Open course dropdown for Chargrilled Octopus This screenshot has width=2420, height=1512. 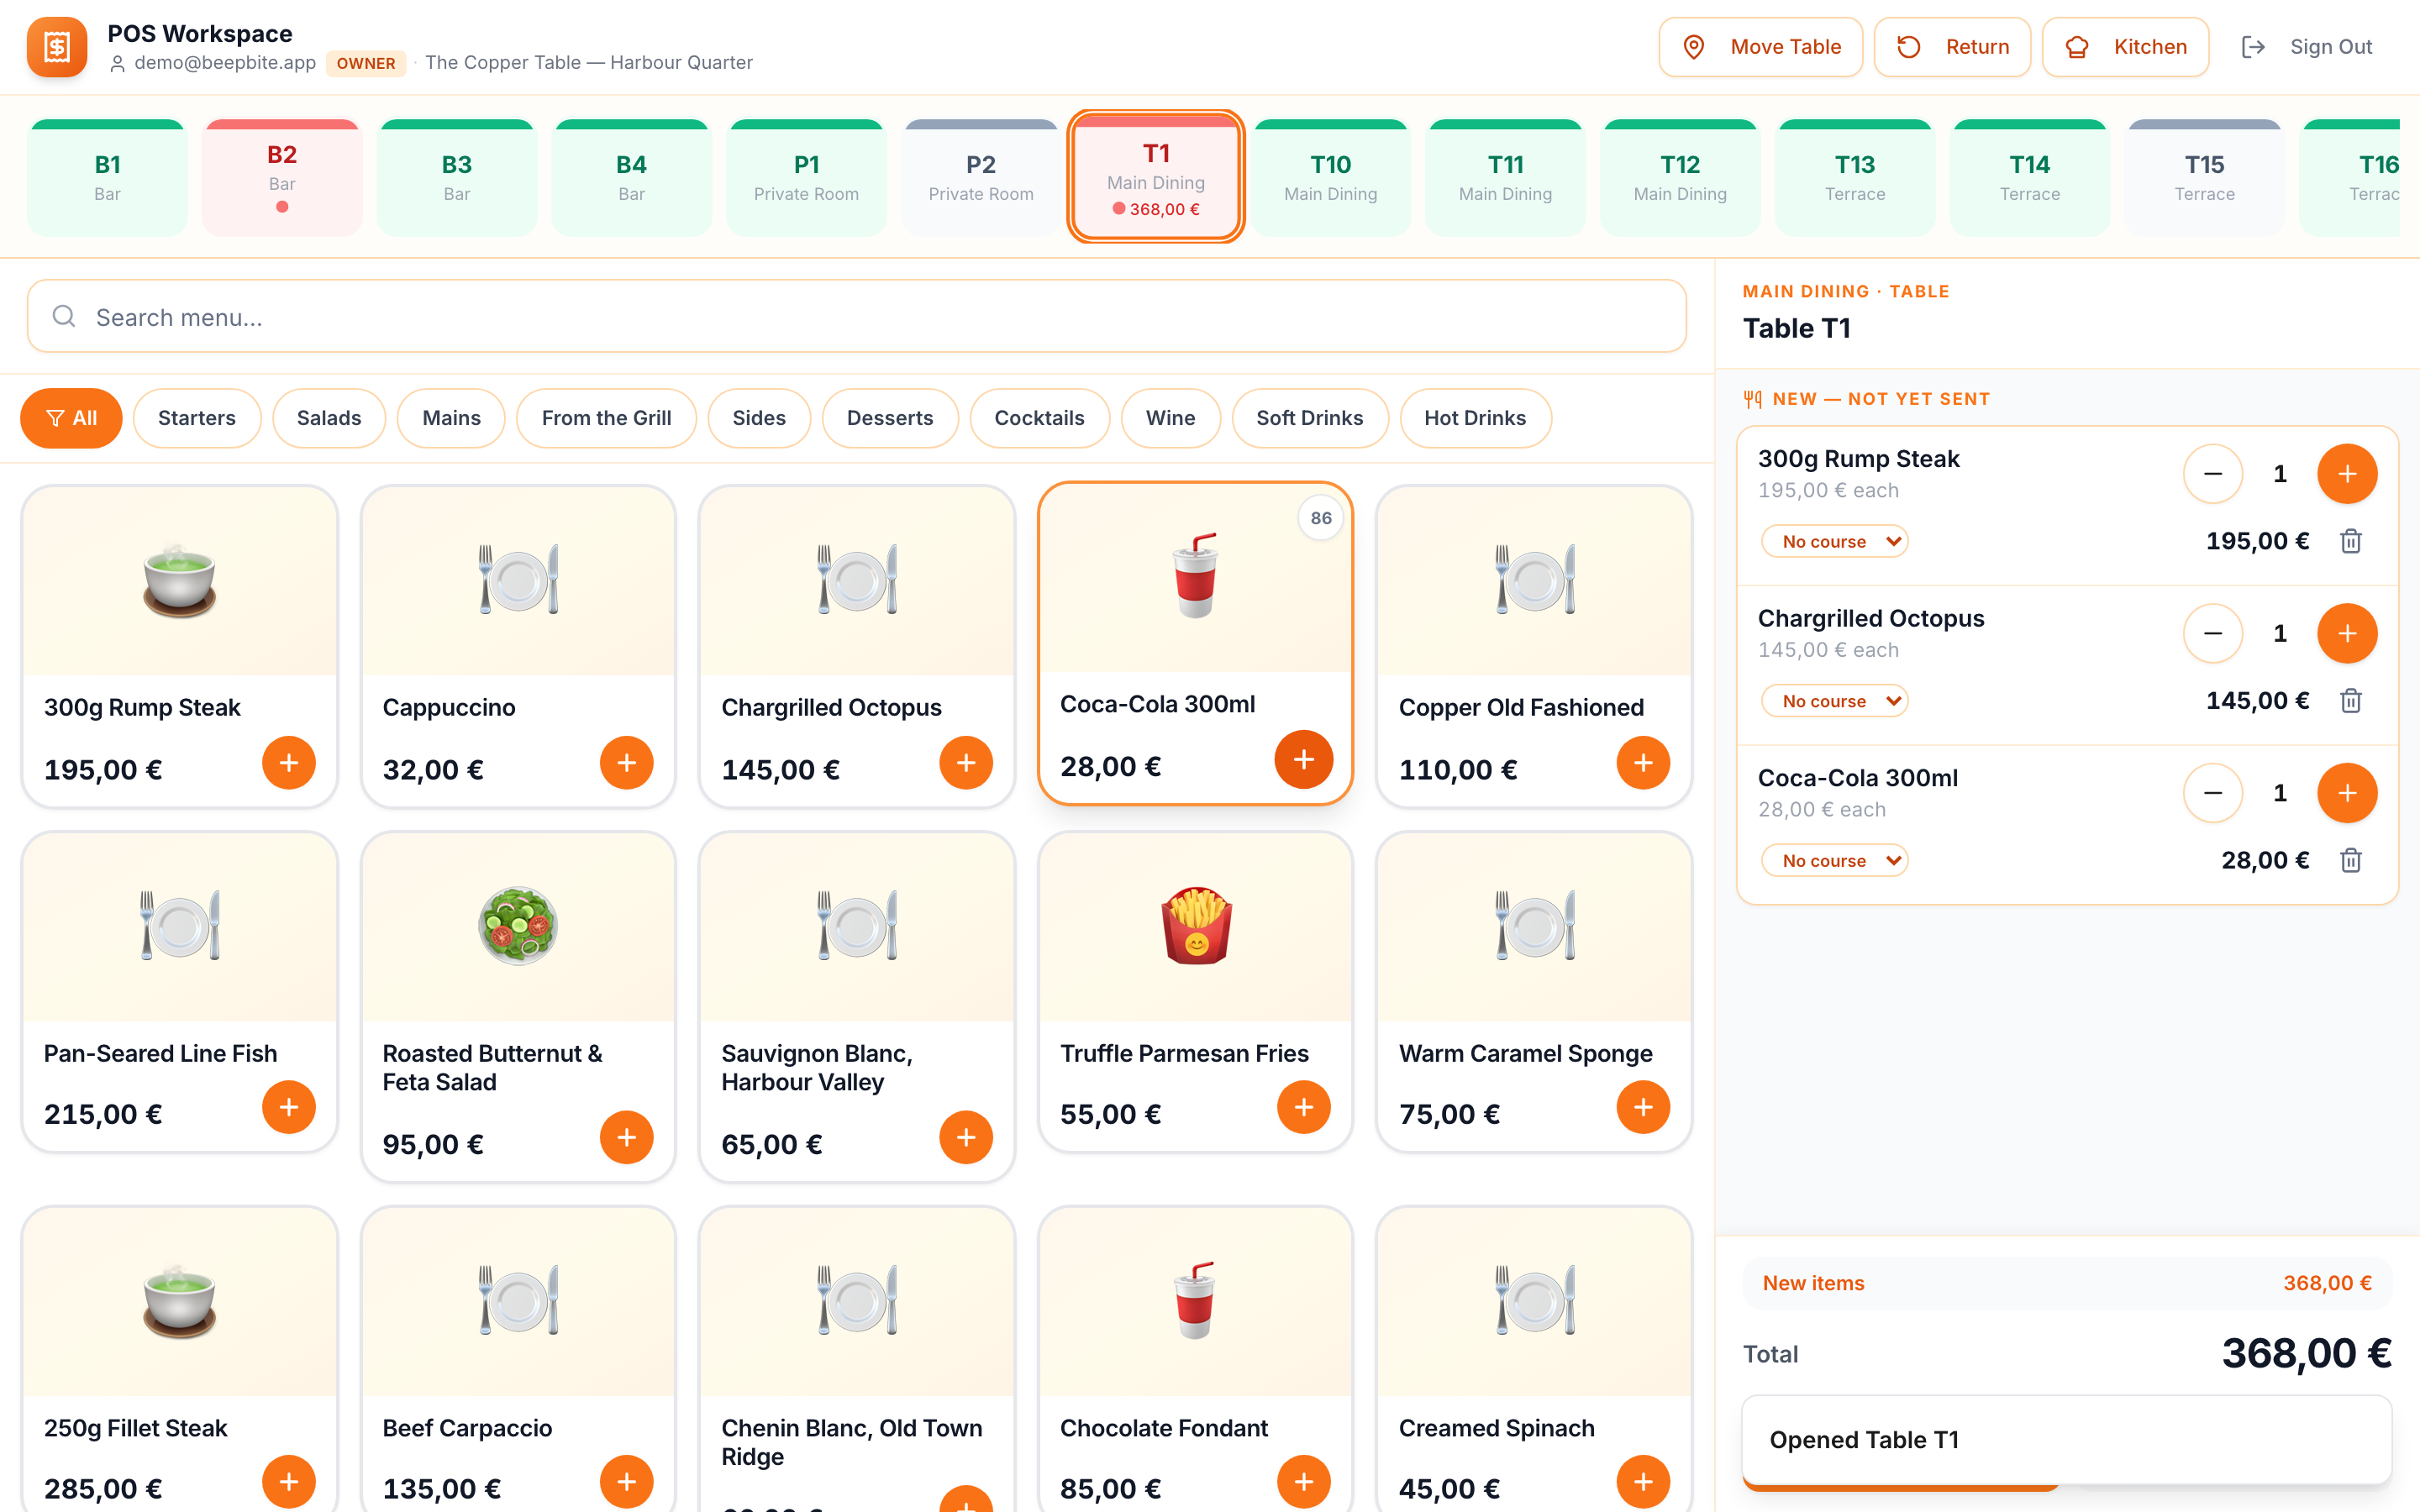1834,701
